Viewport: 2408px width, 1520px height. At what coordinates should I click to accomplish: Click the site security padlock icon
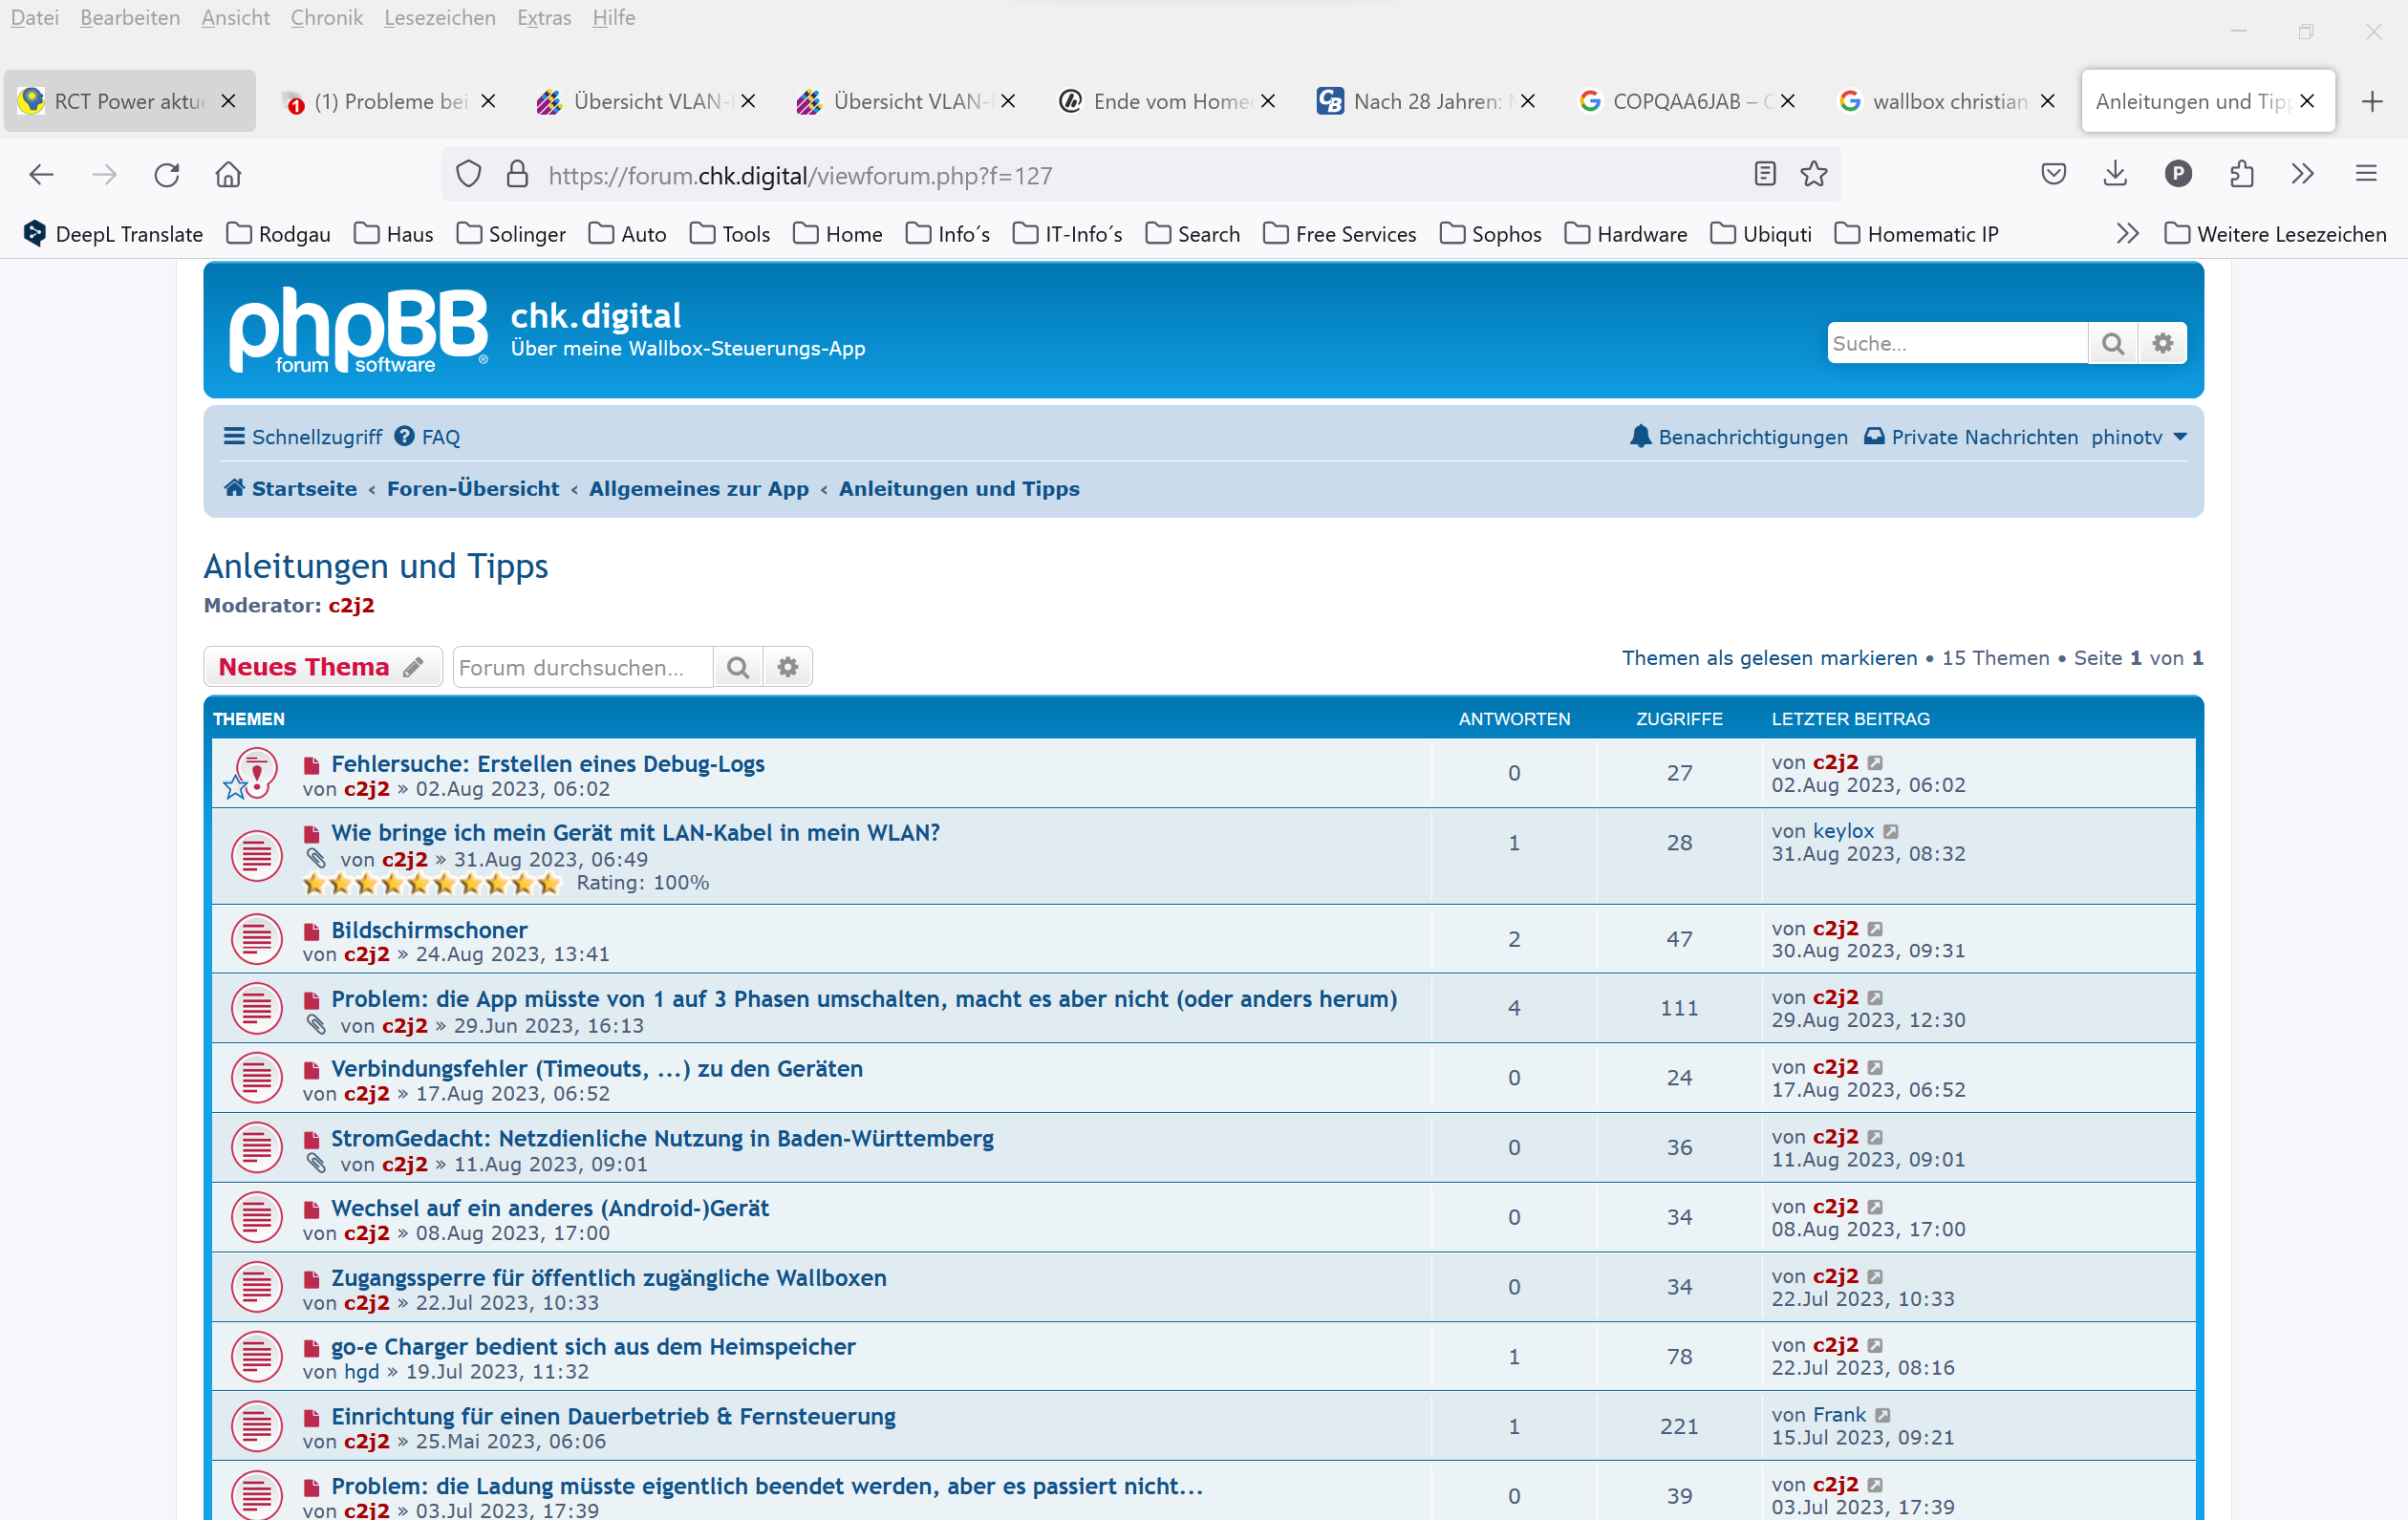(x=517, y=175)
